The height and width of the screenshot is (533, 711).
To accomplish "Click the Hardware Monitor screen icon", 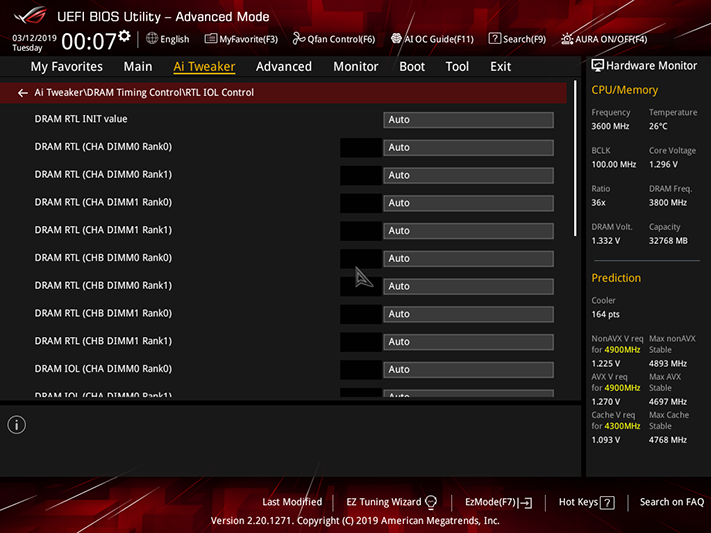I will pos(598,66).
